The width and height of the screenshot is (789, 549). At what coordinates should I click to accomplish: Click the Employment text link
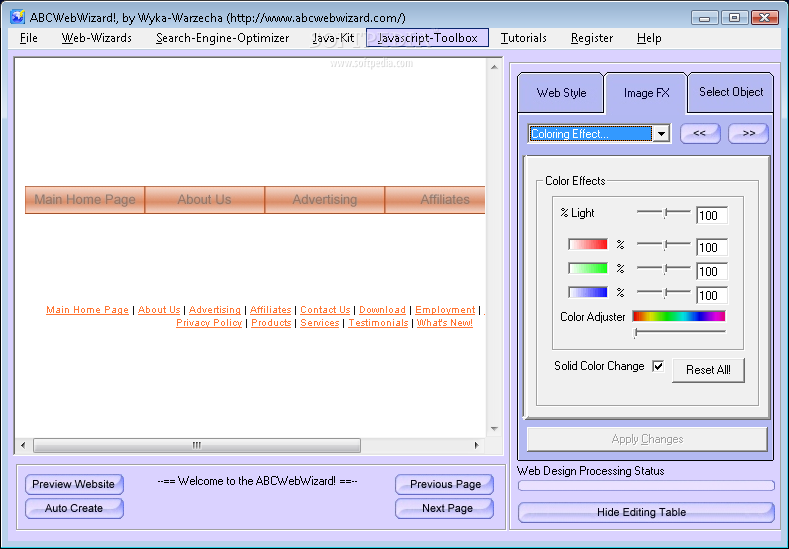click(445, 309)
